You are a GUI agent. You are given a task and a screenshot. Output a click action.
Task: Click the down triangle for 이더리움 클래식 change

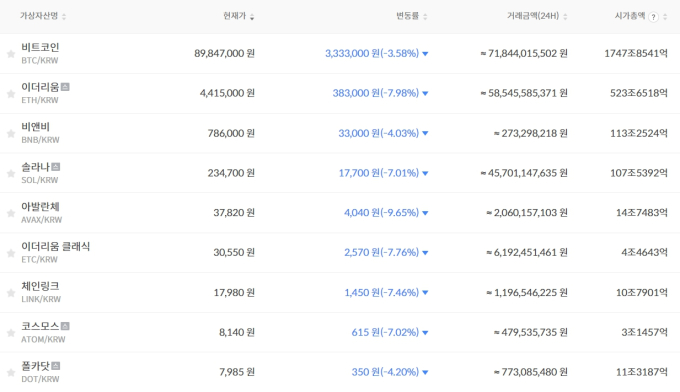click(425, 253)
